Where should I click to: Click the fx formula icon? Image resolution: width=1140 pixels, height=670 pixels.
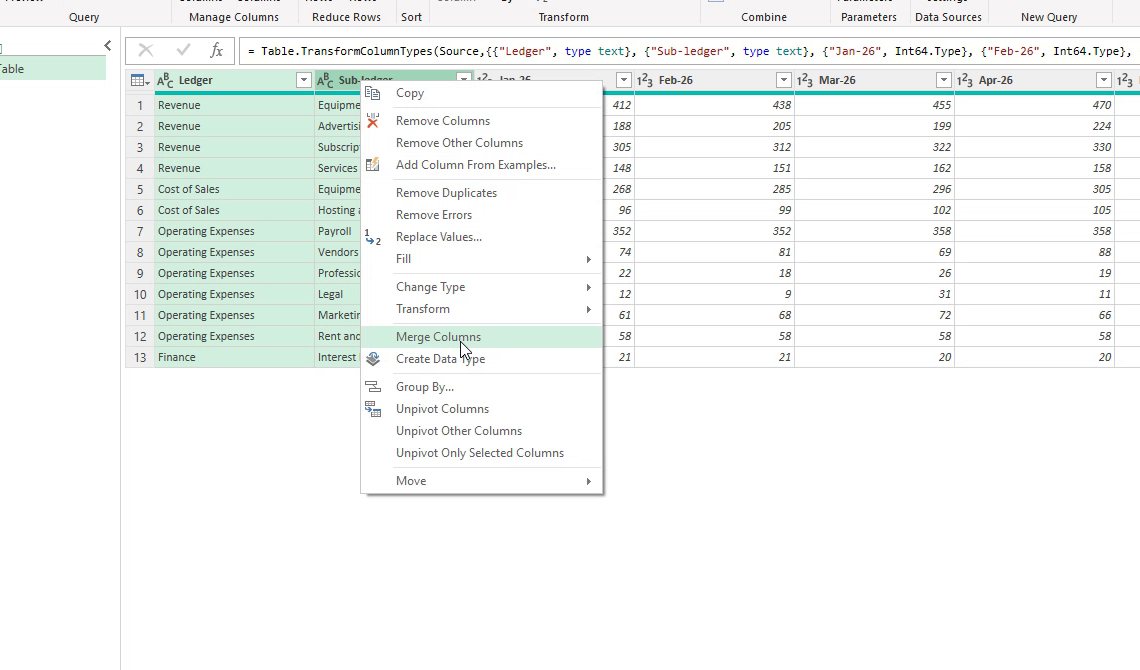click(216, 50)
